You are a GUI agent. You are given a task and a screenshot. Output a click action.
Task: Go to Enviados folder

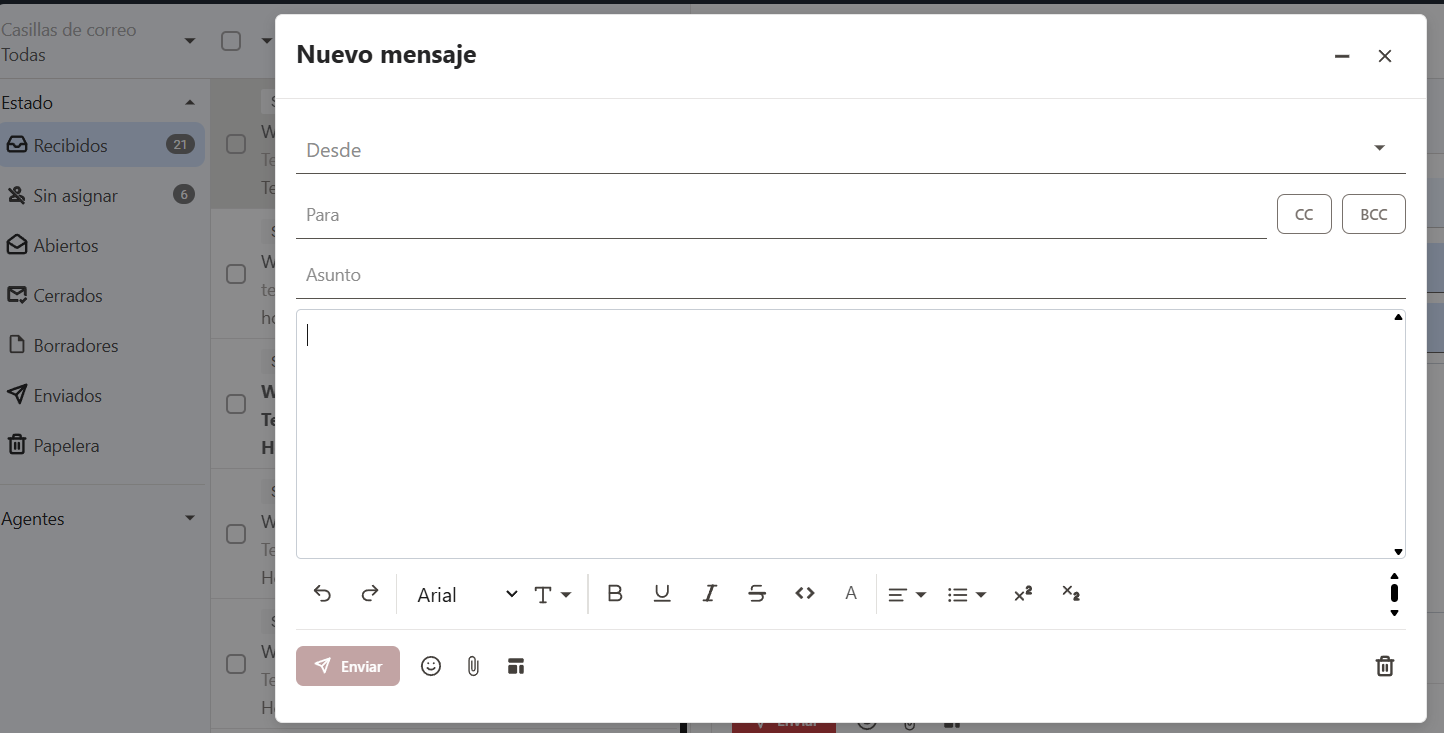pos(68,396)
